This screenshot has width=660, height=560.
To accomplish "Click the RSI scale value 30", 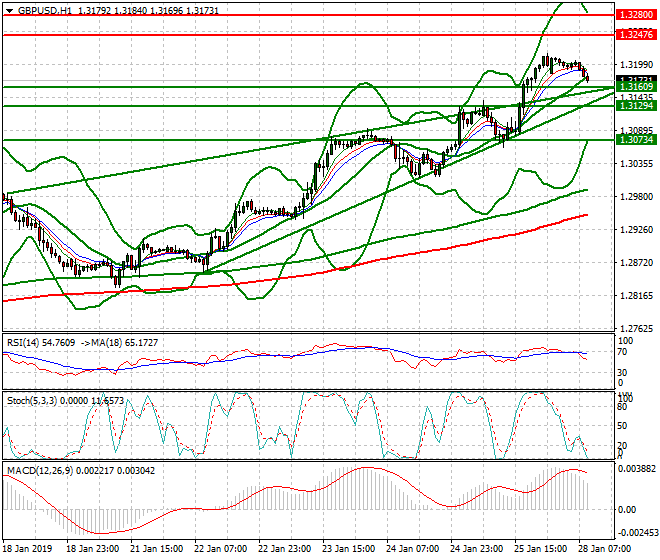I will [623, 373].
